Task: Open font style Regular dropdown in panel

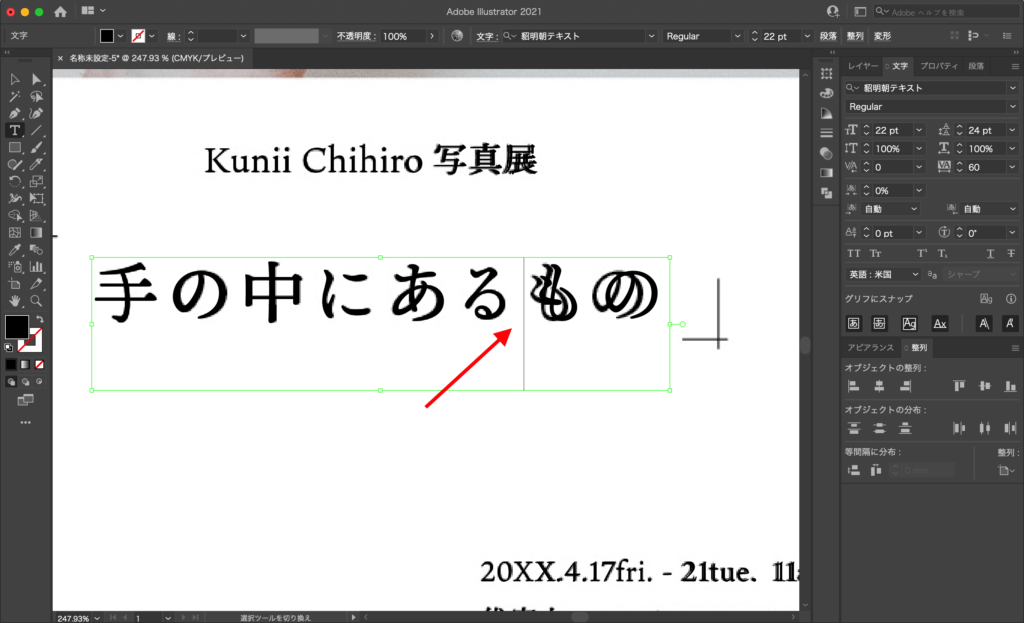Action: pyautogui.click(x=1012, y=106)
